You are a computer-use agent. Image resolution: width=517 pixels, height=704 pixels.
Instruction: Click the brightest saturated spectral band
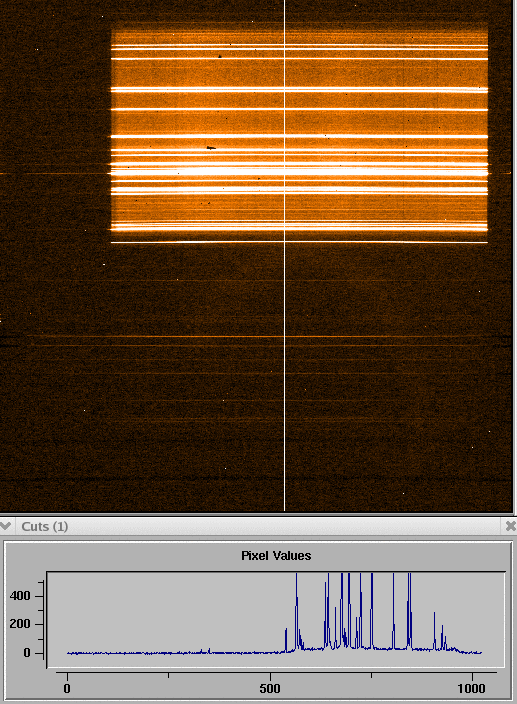tap(299, 171)
